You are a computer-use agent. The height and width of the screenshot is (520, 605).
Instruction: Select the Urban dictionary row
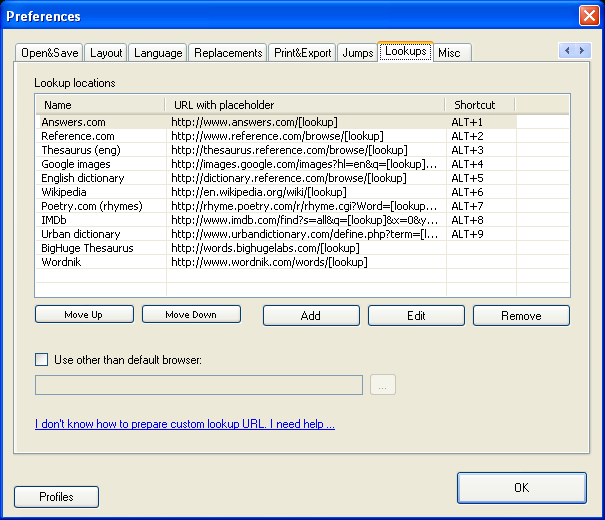pyautogui.click(x=302, y=234)
